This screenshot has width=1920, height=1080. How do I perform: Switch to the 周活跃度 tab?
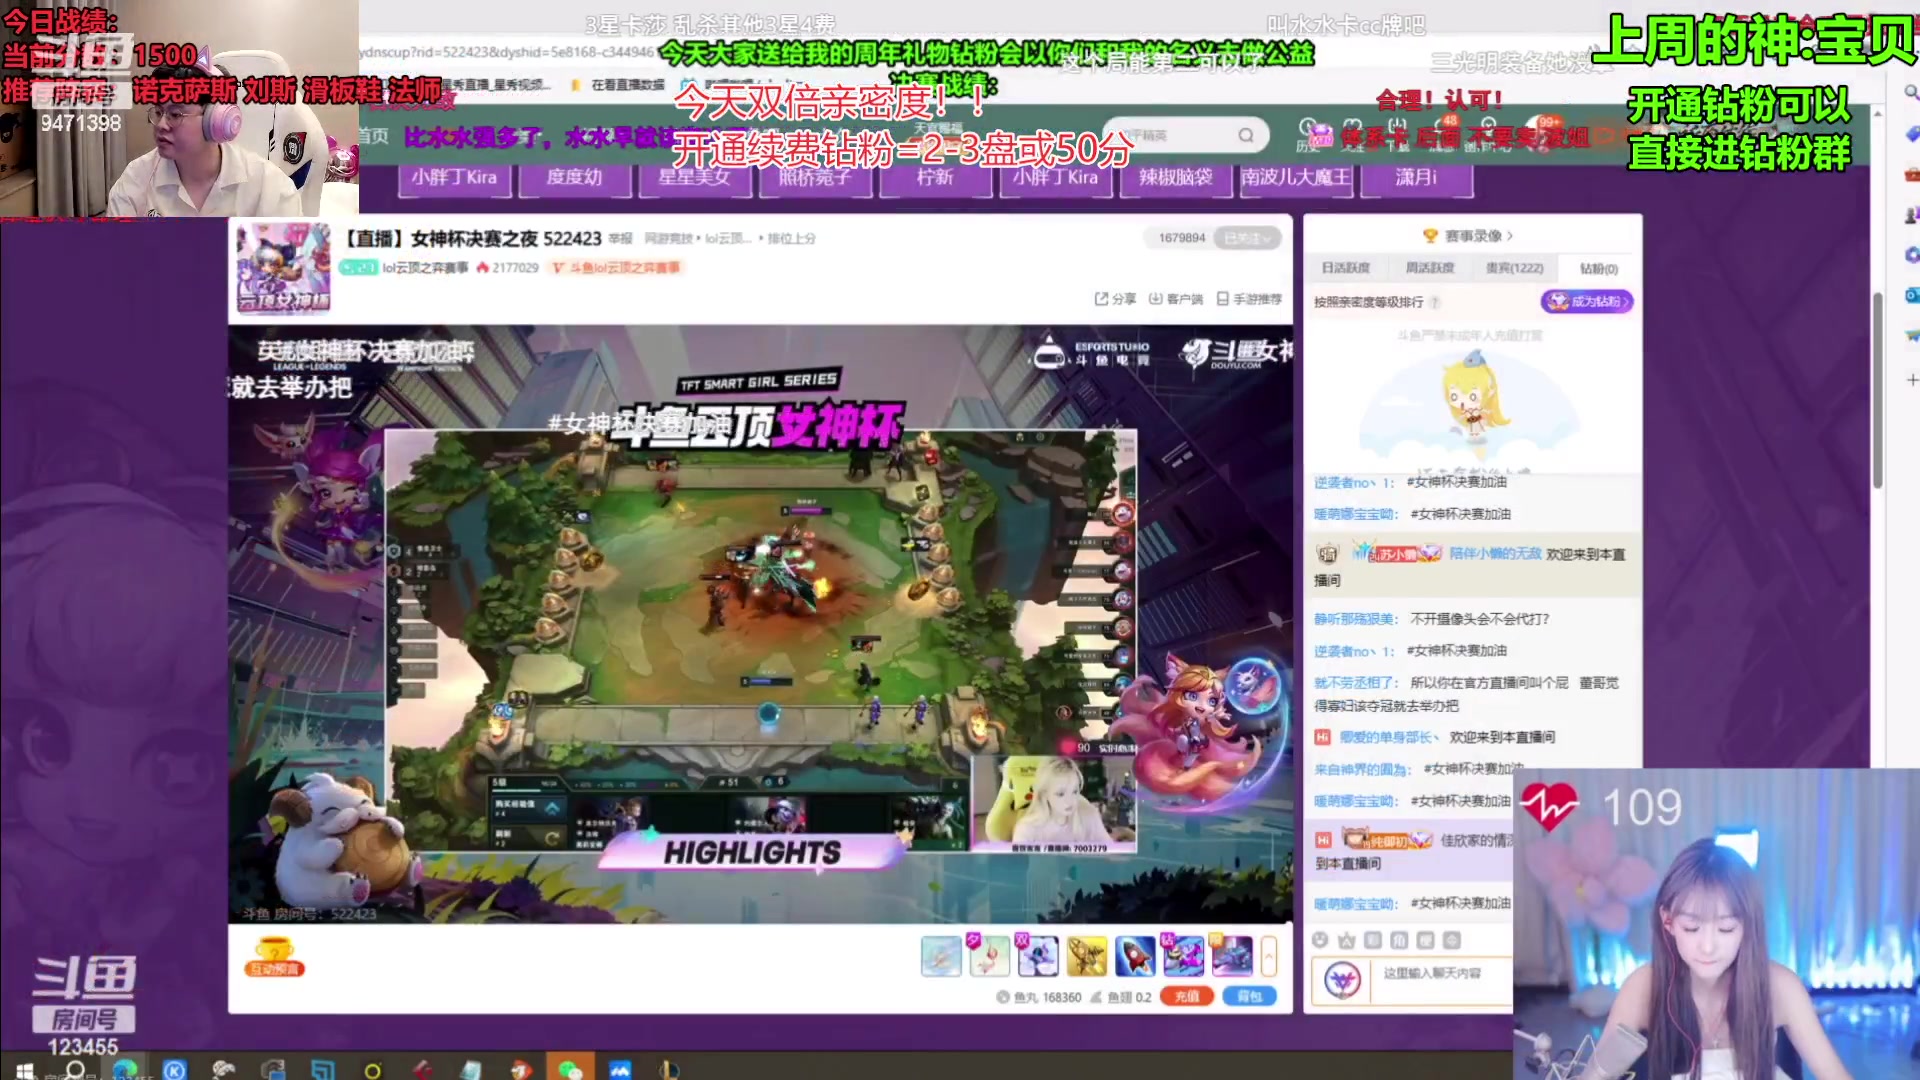point(1429,268)
